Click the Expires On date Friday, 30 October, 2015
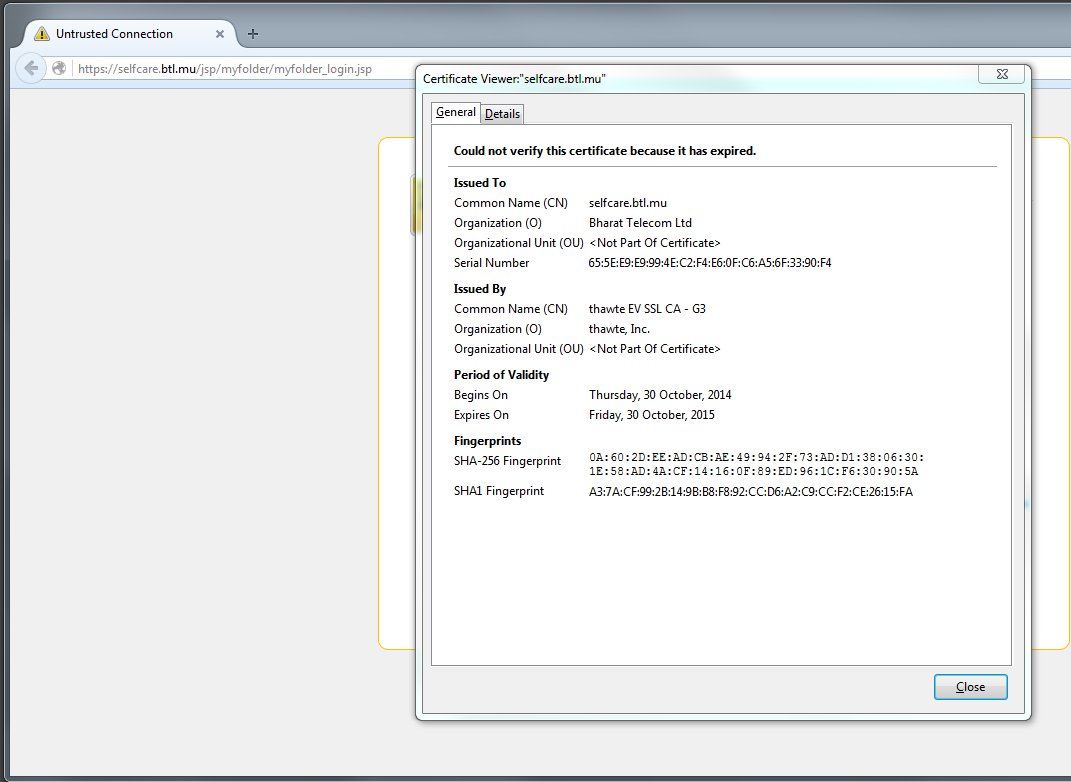This screenshot has width=1071, height=782. pos(652,415)
